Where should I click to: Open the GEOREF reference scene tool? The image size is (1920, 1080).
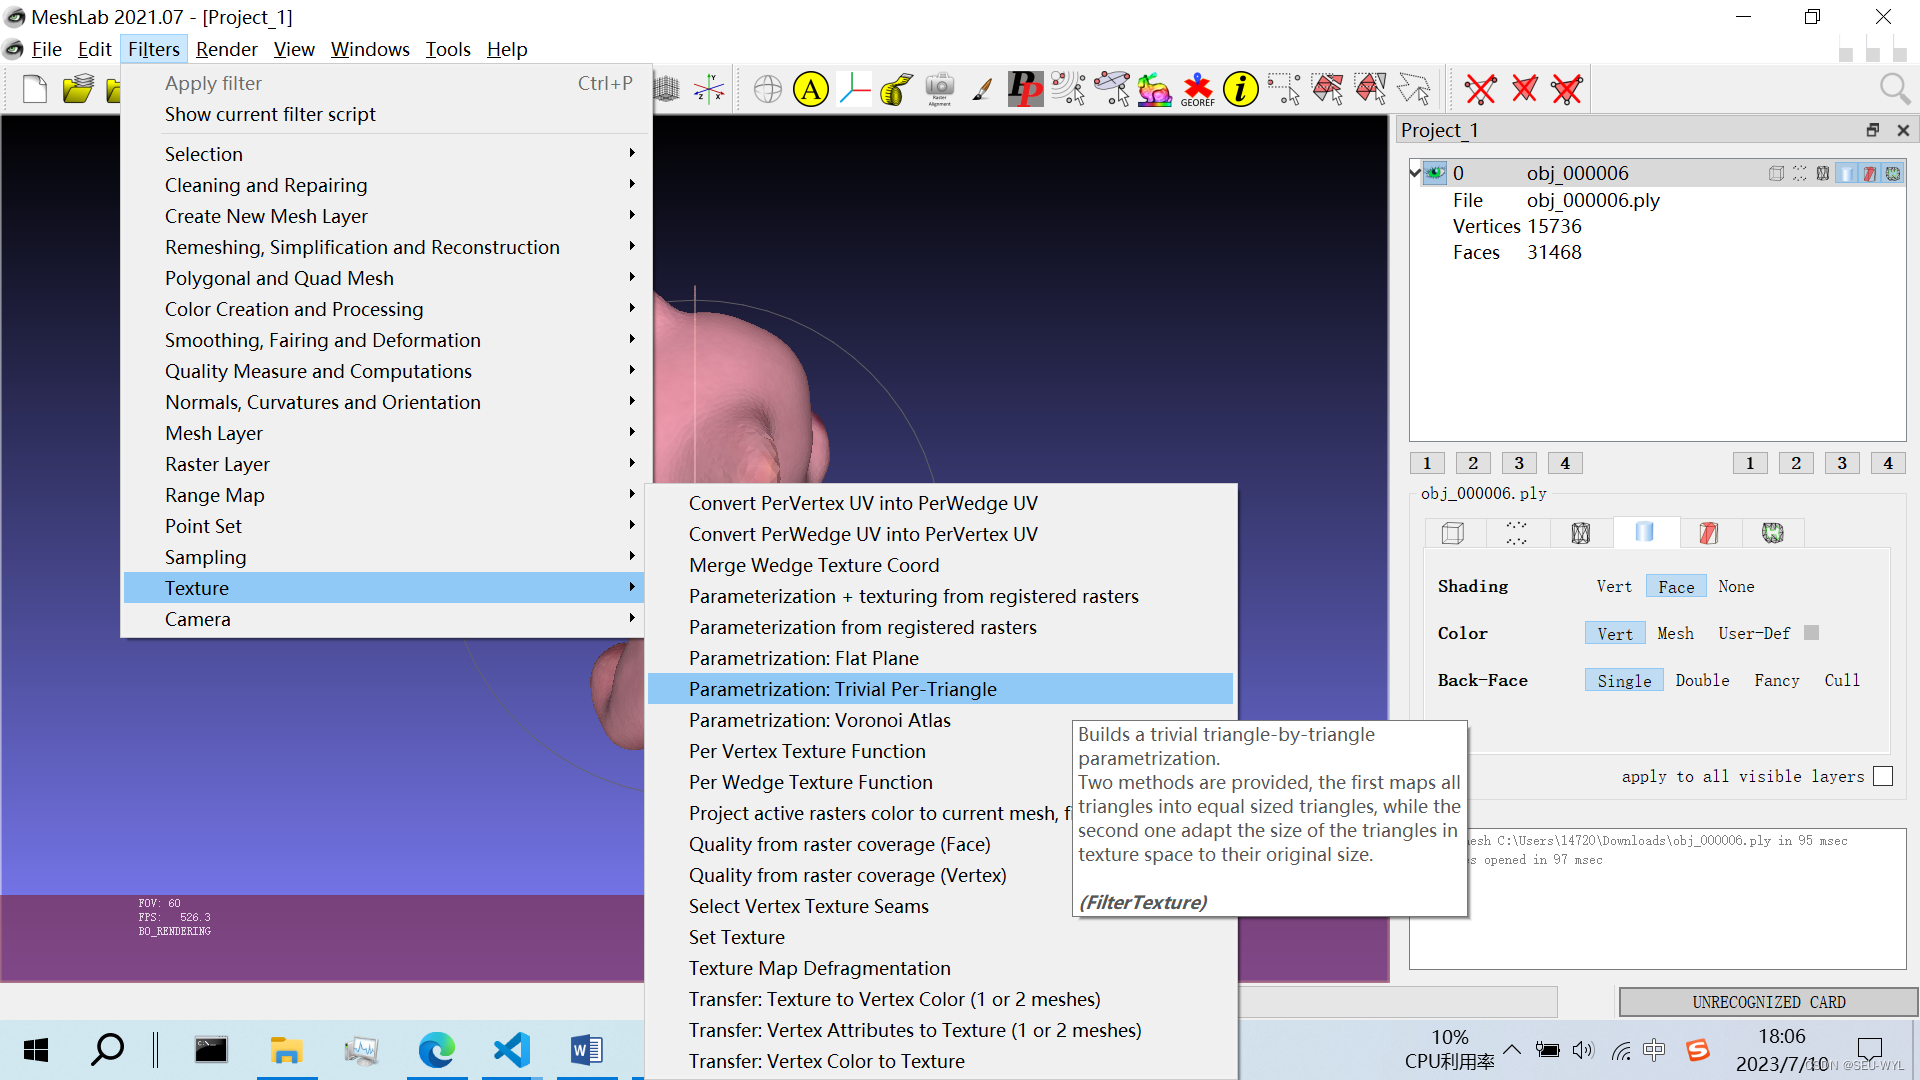pyautogui.click(x=1197, y=90)
